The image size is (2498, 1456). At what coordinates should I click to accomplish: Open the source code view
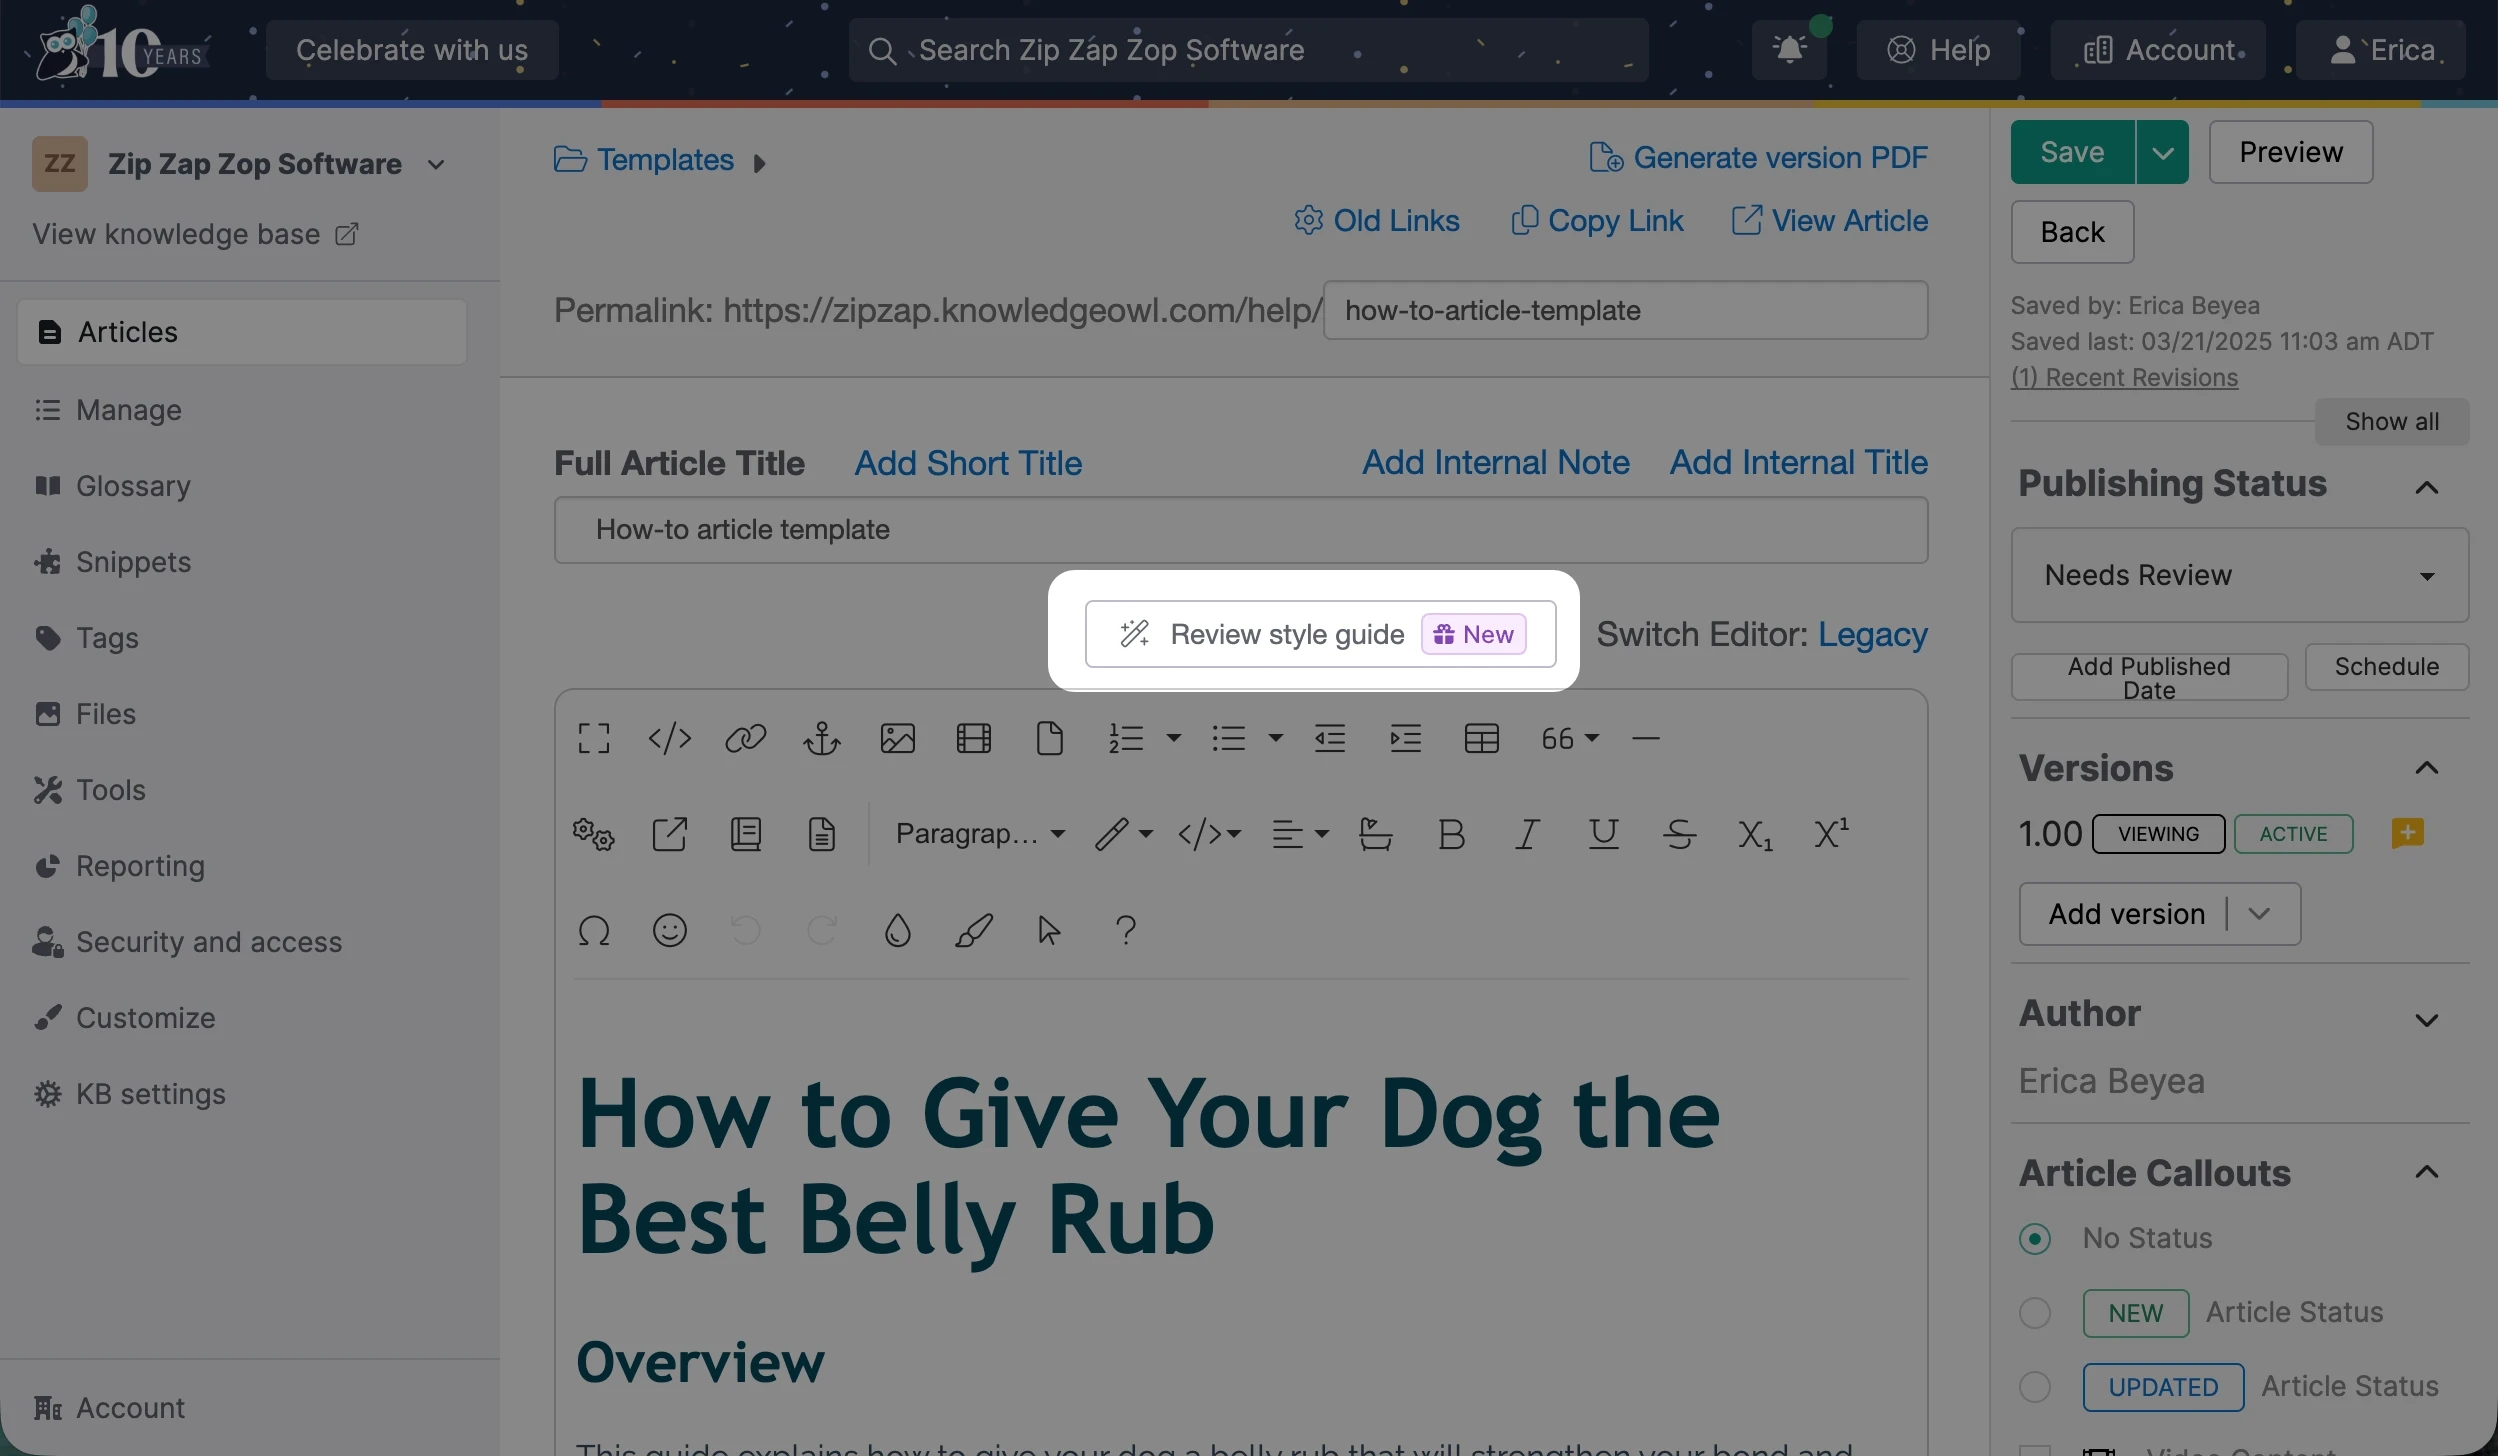(x=668, y=738)
